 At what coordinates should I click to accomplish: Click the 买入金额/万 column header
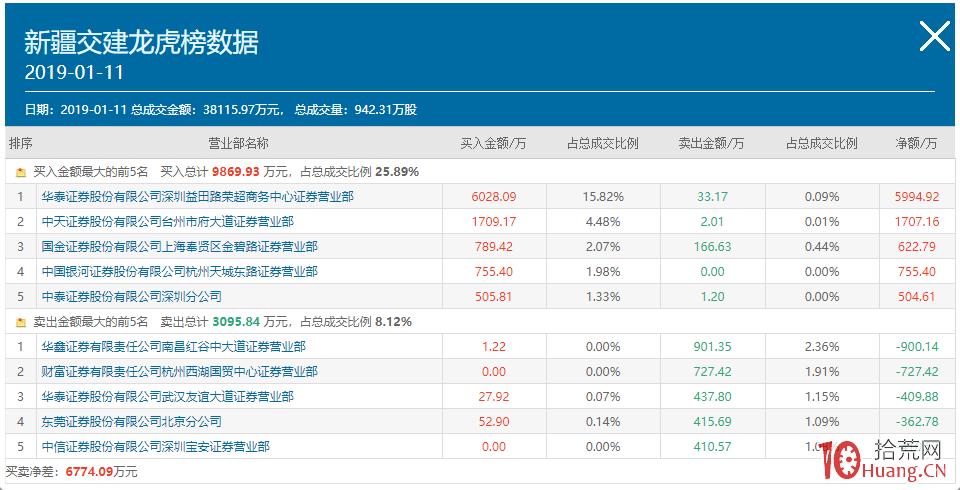pos(493,144)
